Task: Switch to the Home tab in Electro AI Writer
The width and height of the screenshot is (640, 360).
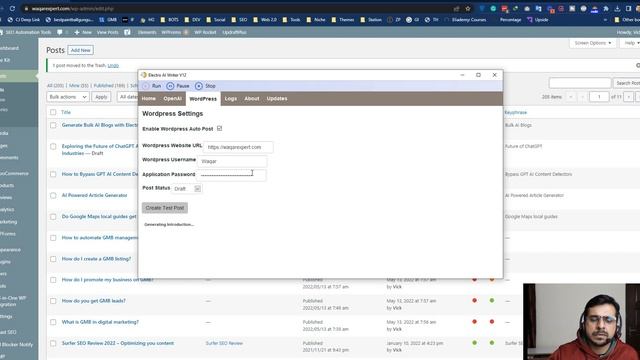Action: [149, 98]
